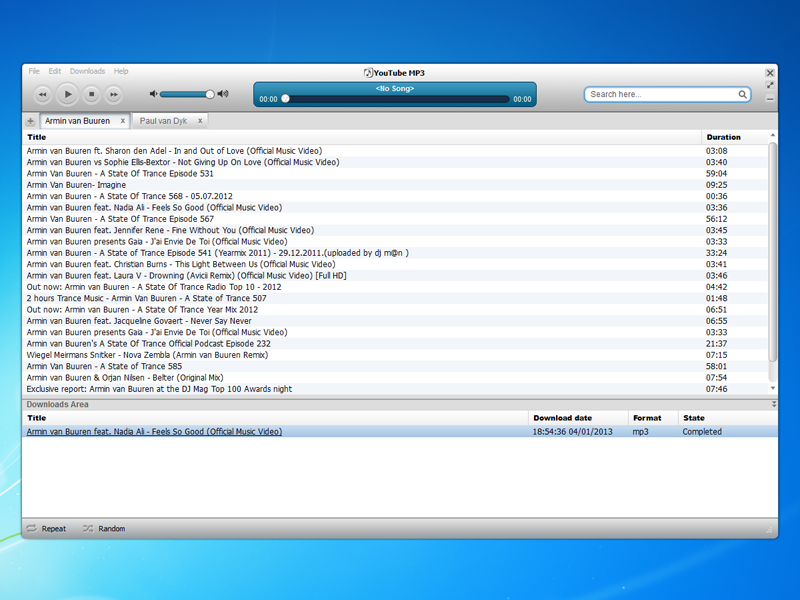Click the restore window size icon

[x=770, y=85]
